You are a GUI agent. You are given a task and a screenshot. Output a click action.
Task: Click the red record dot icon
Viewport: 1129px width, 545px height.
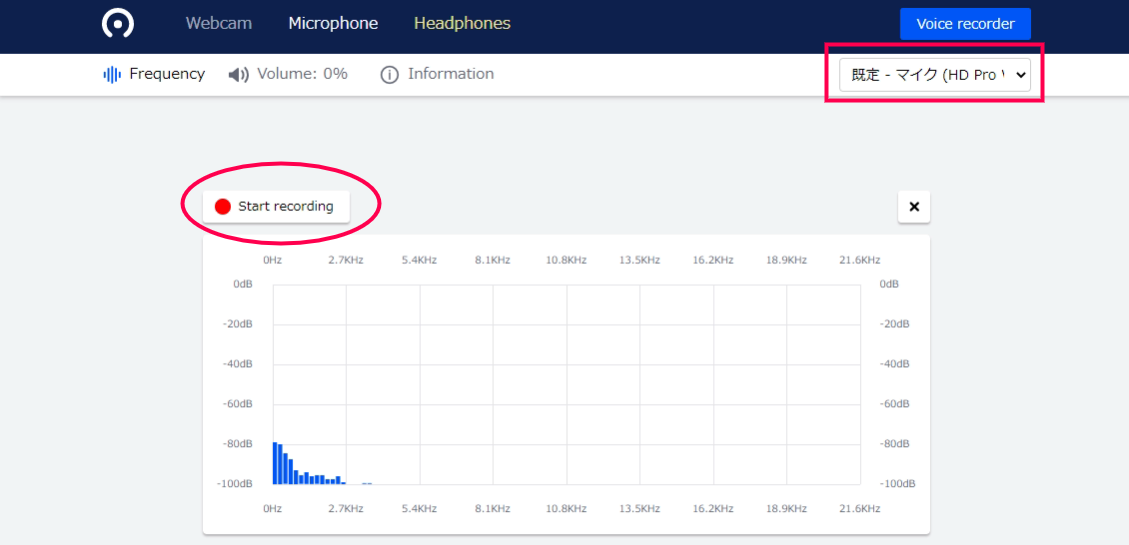pos(222,207)
